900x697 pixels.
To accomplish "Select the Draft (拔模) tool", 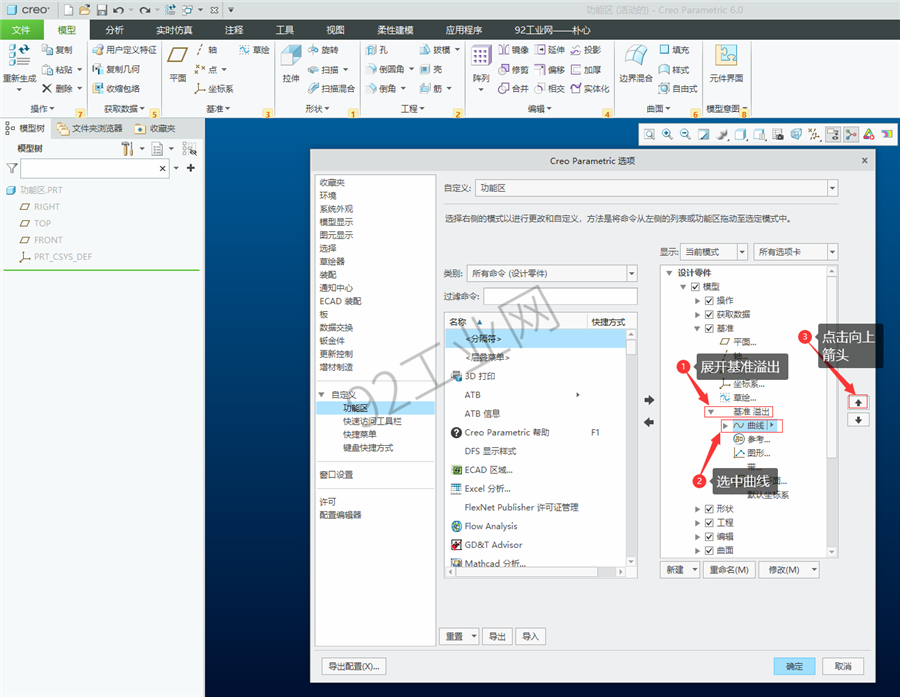I will tap(435, 50).
